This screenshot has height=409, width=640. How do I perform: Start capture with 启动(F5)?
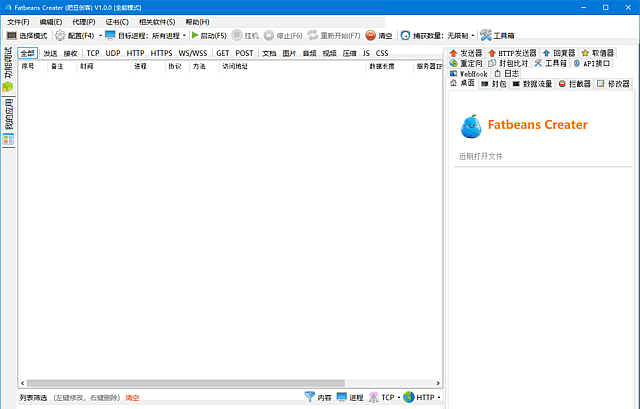[209, 36]
